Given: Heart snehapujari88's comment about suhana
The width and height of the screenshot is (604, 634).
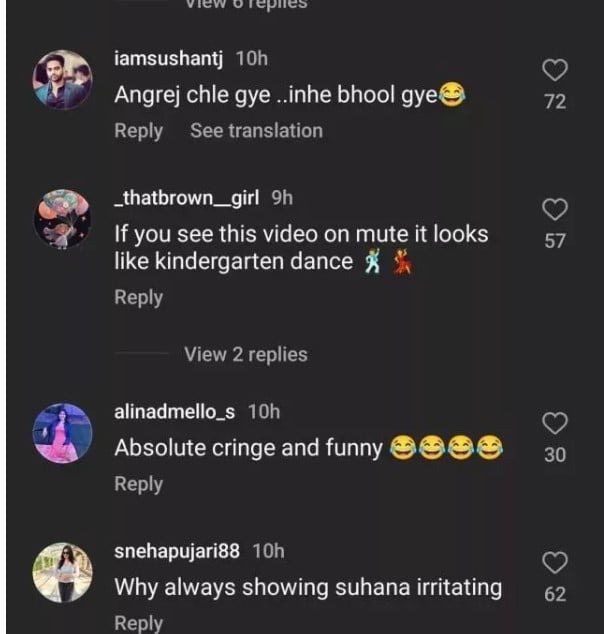Looking at the screenshot, I should [555, 562].
